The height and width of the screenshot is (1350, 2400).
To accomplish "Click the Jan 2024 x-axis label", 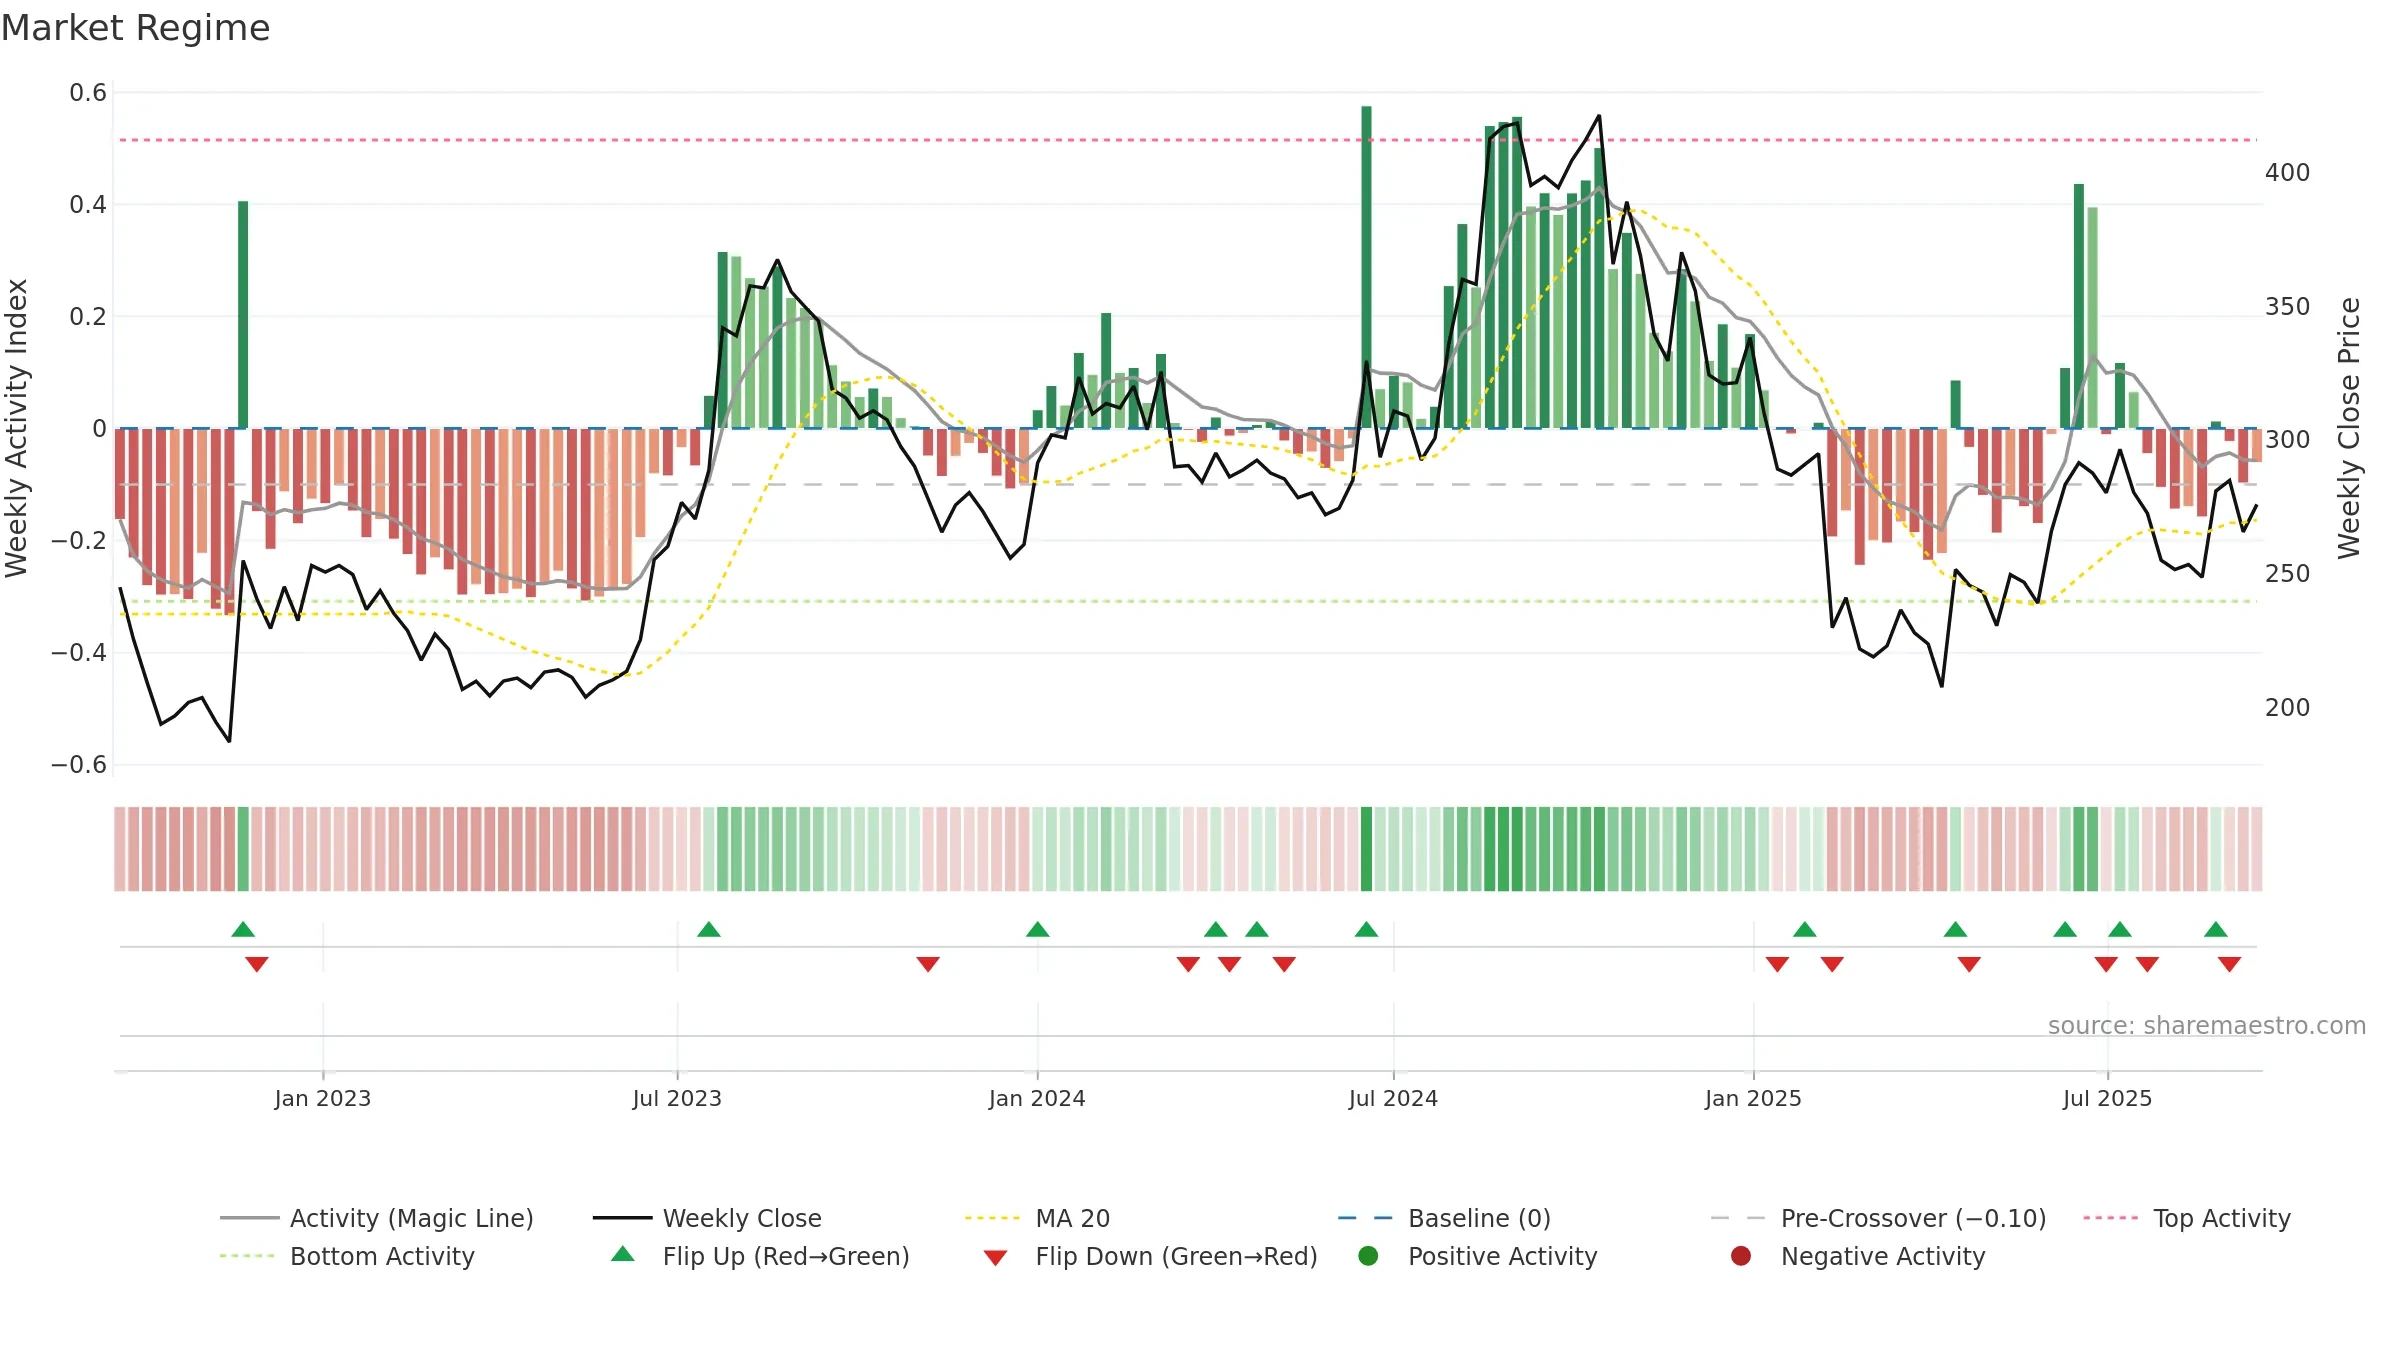I will tap(1037, 1098).
